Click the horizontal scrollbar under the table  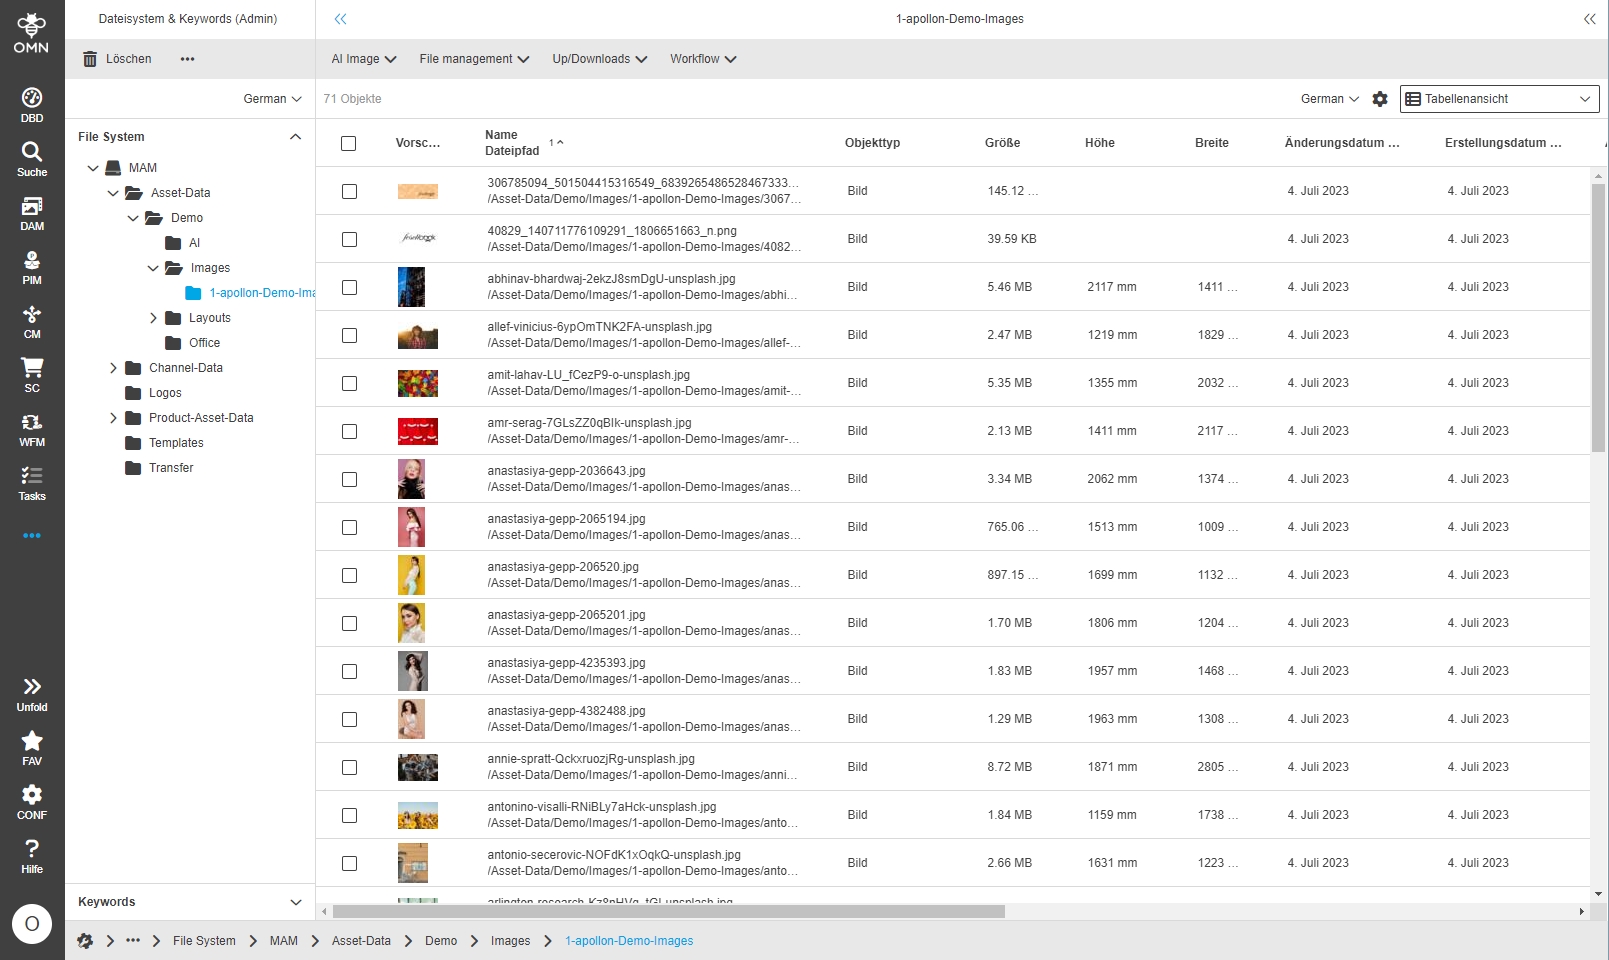coord(668,911)
